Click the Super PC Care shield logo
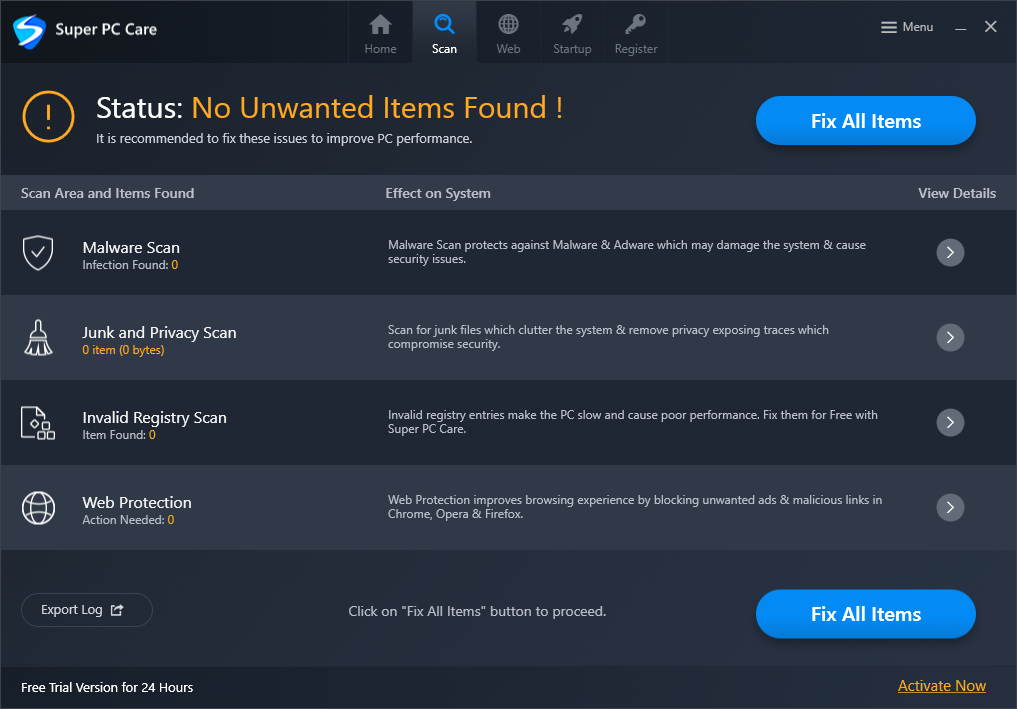This screenshot has height=709, width=1017. click(29, 30)
